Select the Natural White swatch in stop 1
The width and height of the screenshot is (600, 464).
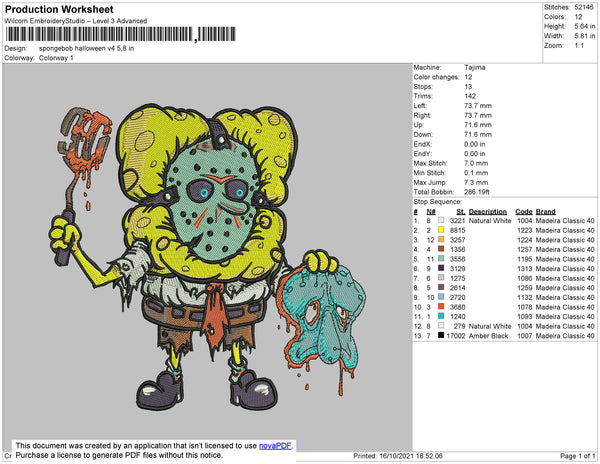pyautogui.click(x=441, y=221)
